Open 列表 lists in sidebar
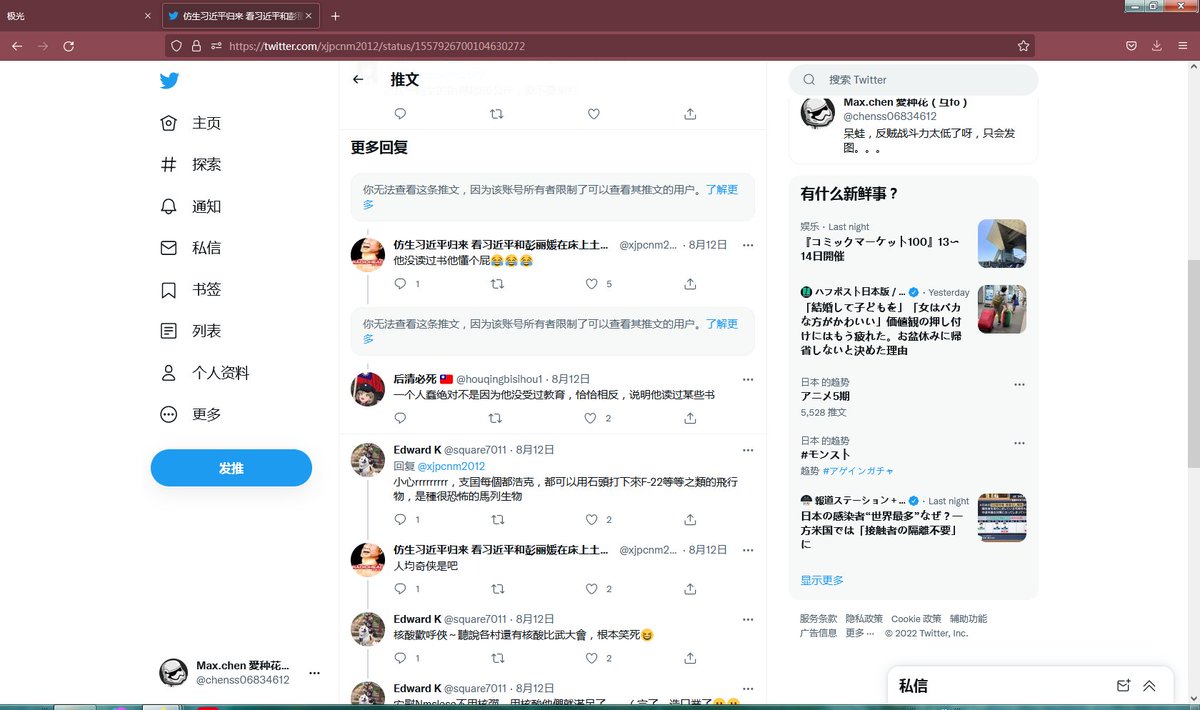Viewport: 1200px width, 710px height. click(191, 331)
